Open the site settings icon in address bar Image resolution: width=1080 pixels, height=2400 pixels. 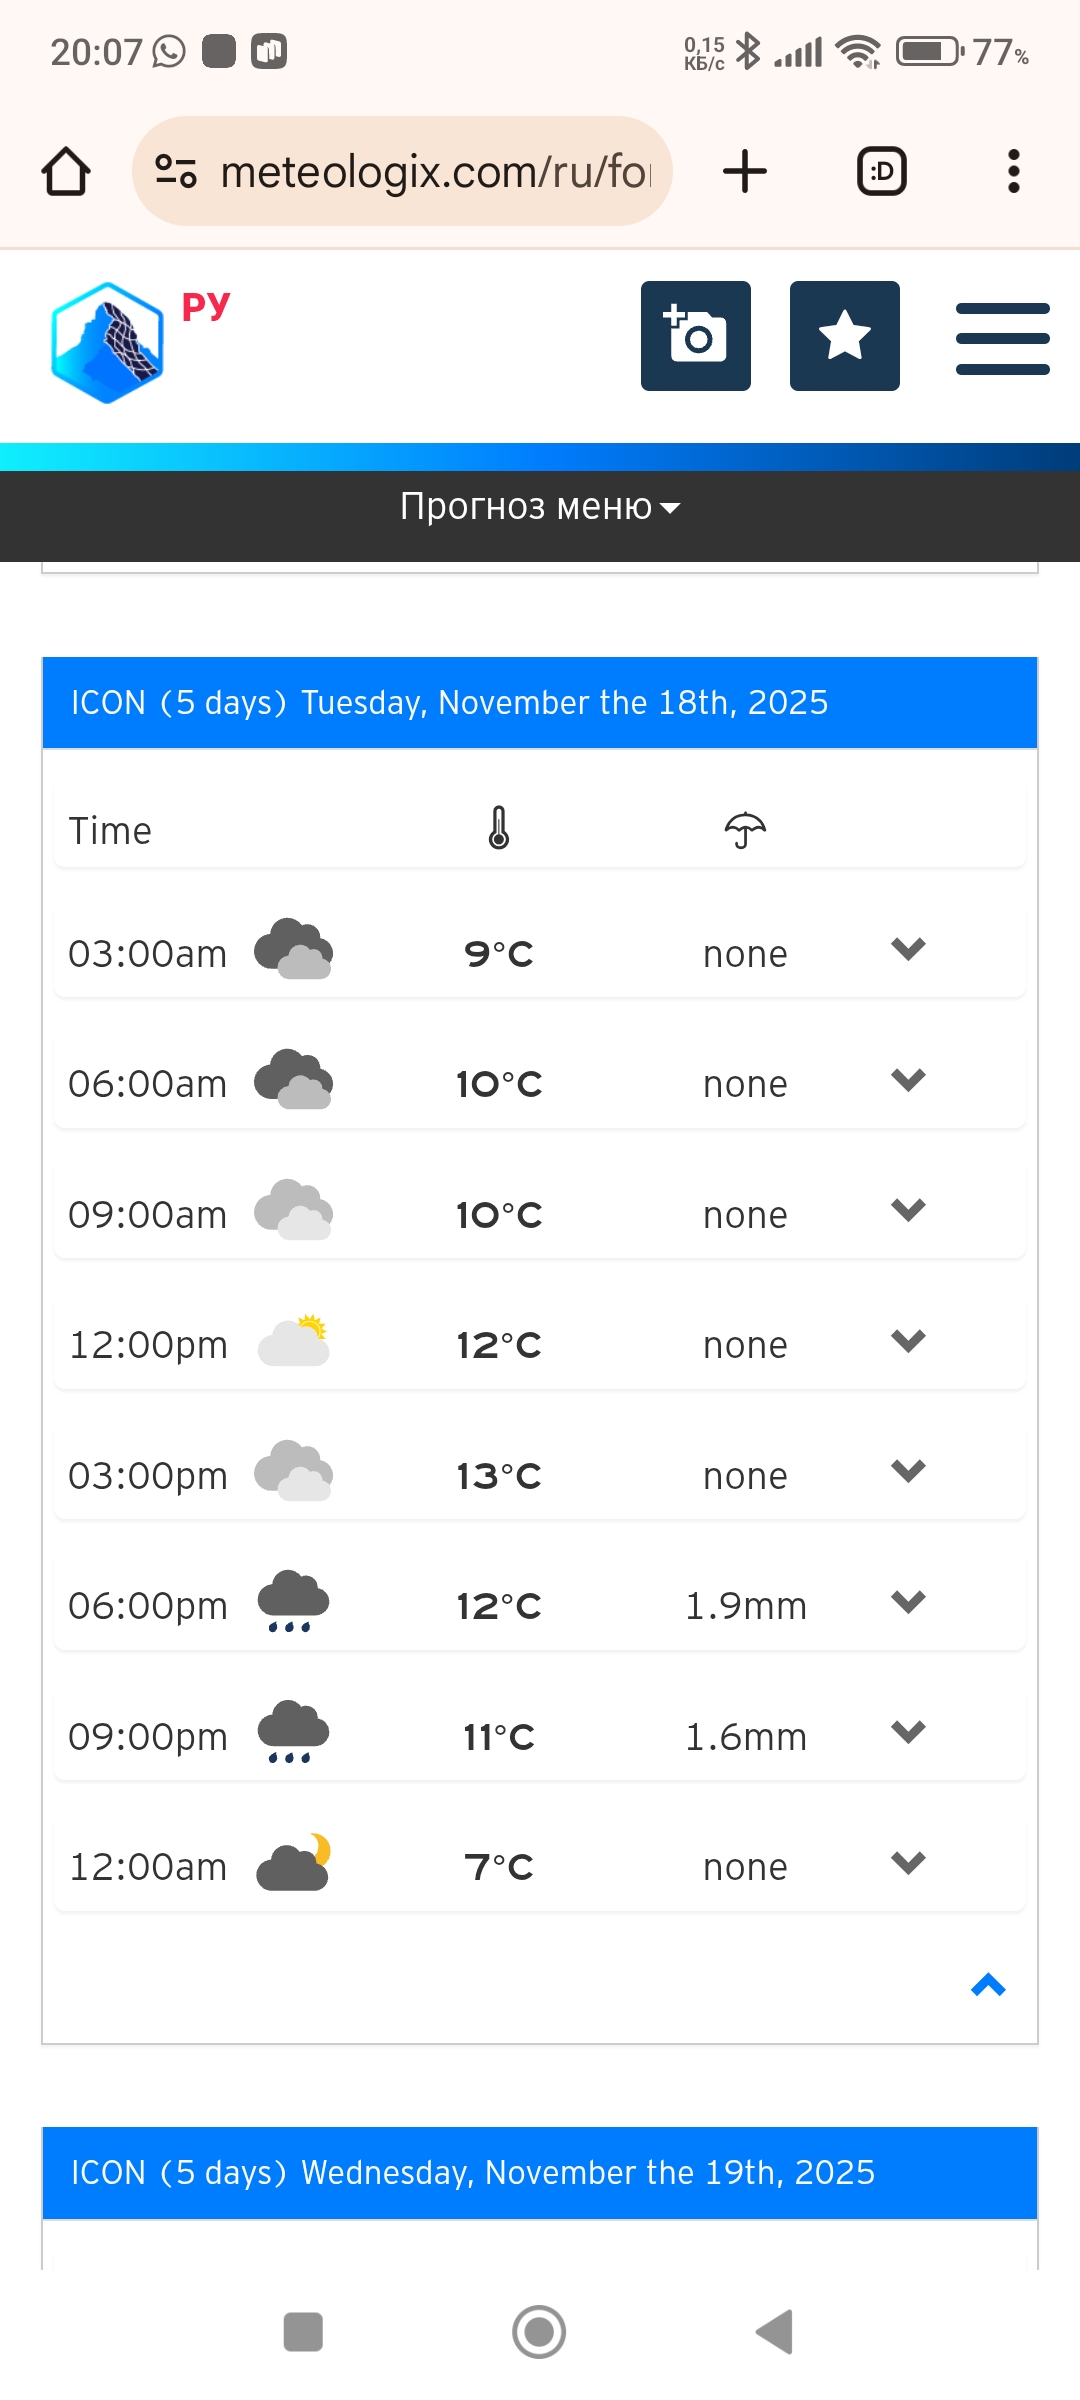point(176,171)
